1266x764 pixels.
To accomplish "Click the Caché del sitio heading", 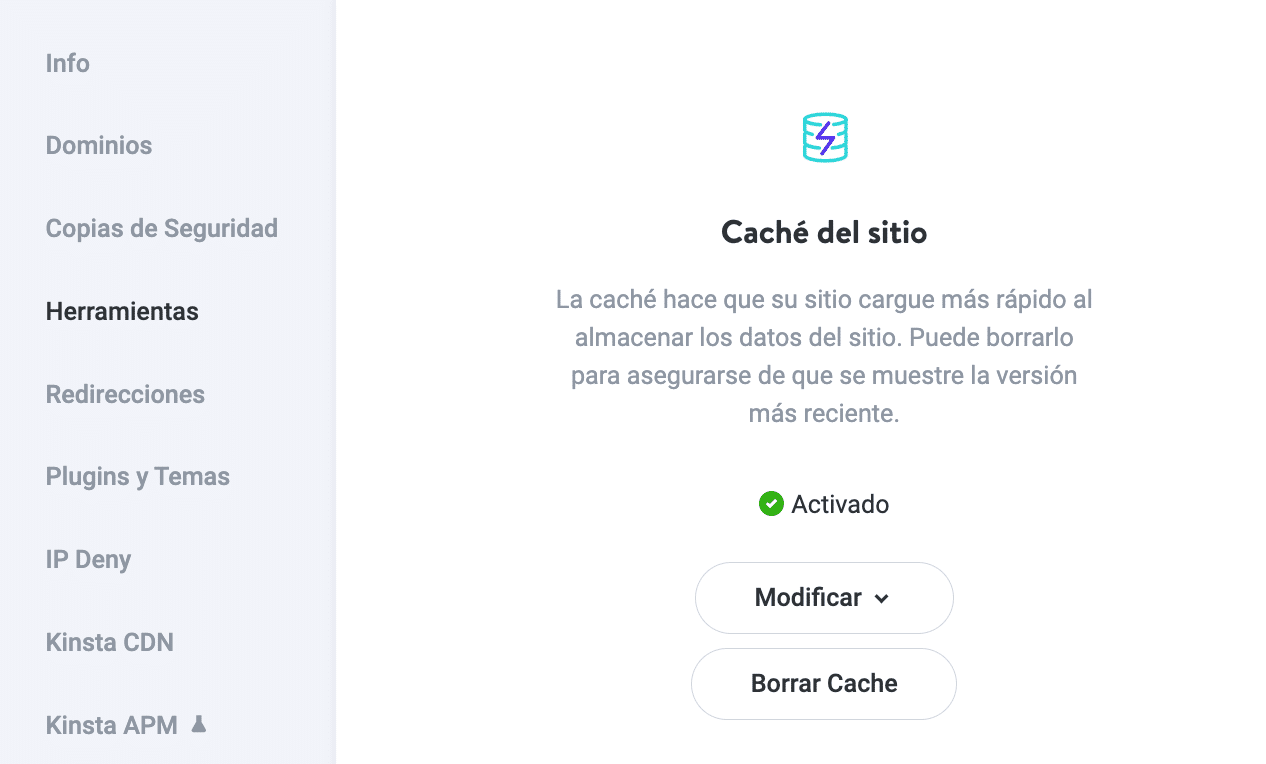I will click(x=823, y=233).
